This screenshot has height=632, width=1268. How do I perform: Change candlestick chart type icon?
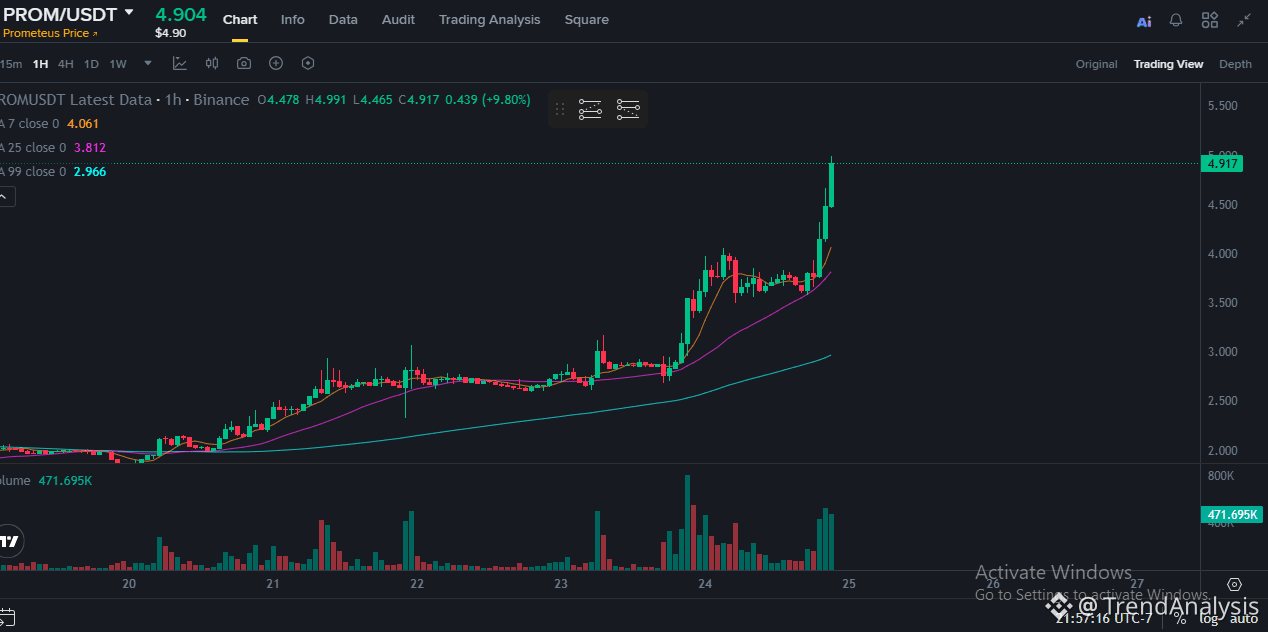pos(212,63)
